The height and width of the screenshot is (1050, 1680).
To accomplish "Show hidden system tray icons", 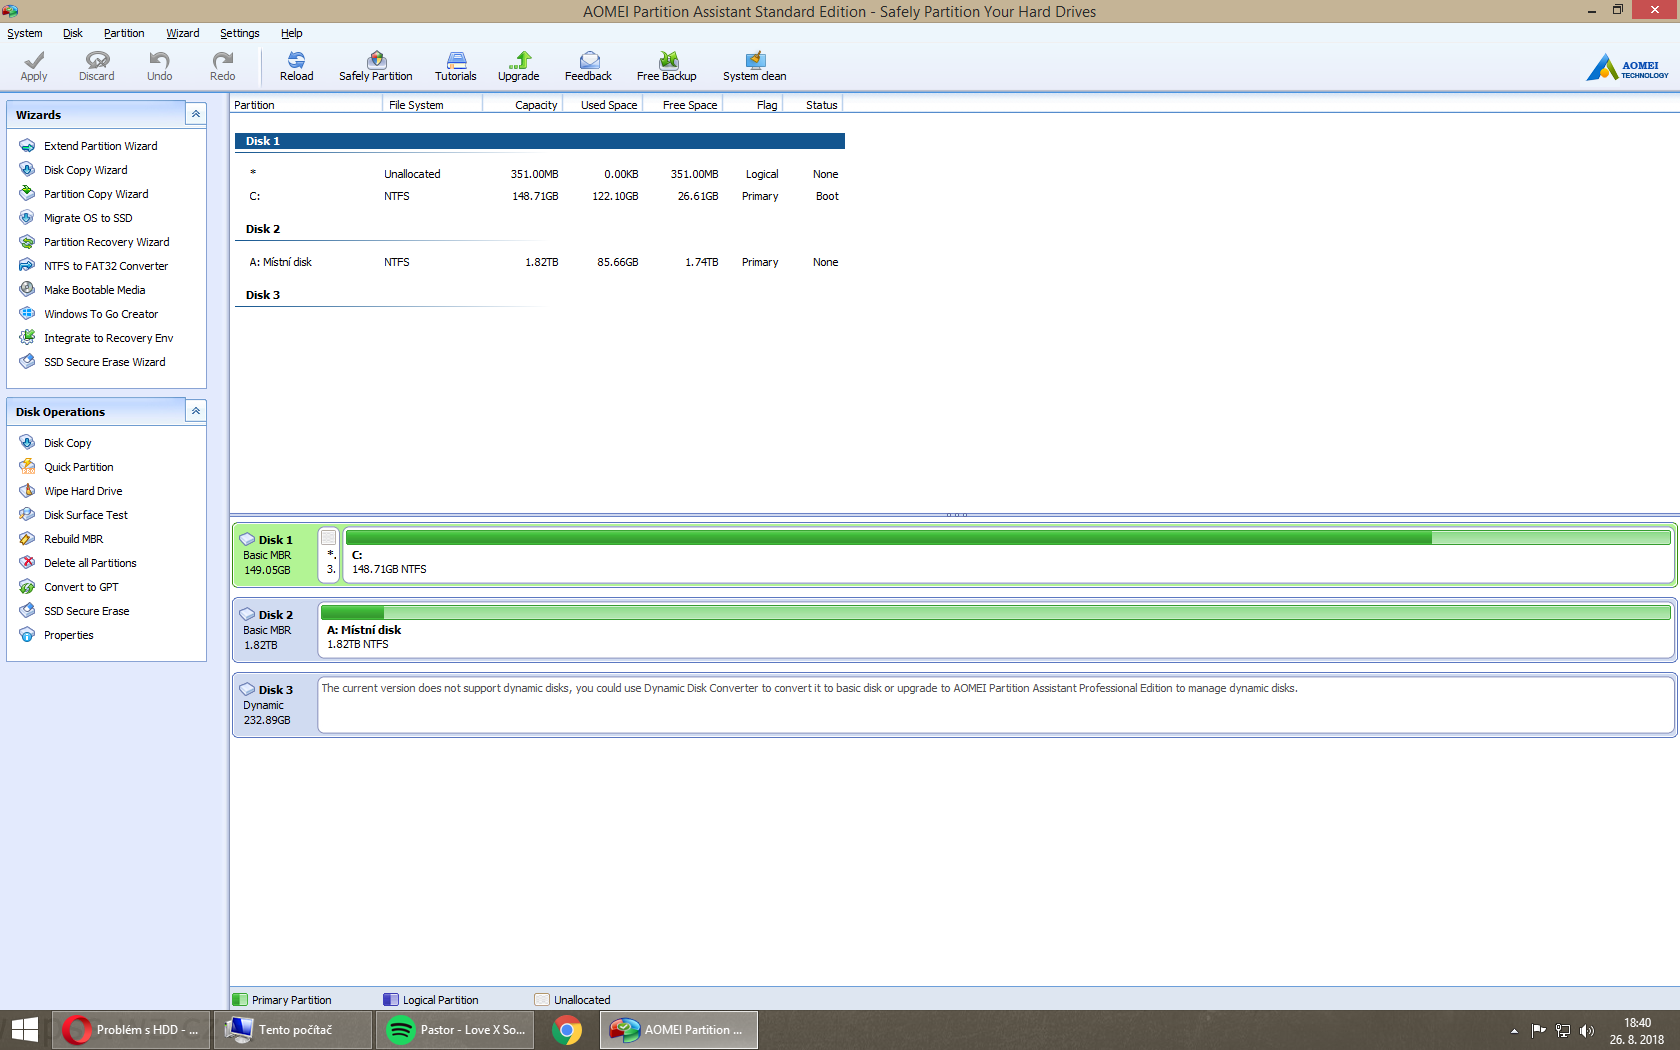I will click(1514, 1031).
